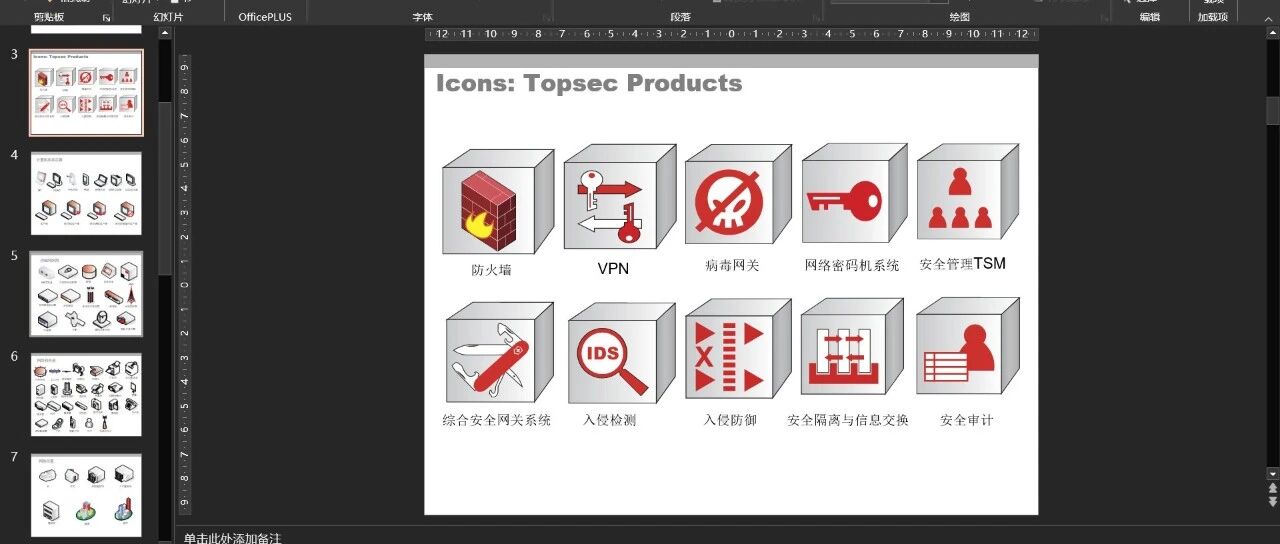Click the VPN label
This screenshot has height=544, width=1280.
(613, 269)
